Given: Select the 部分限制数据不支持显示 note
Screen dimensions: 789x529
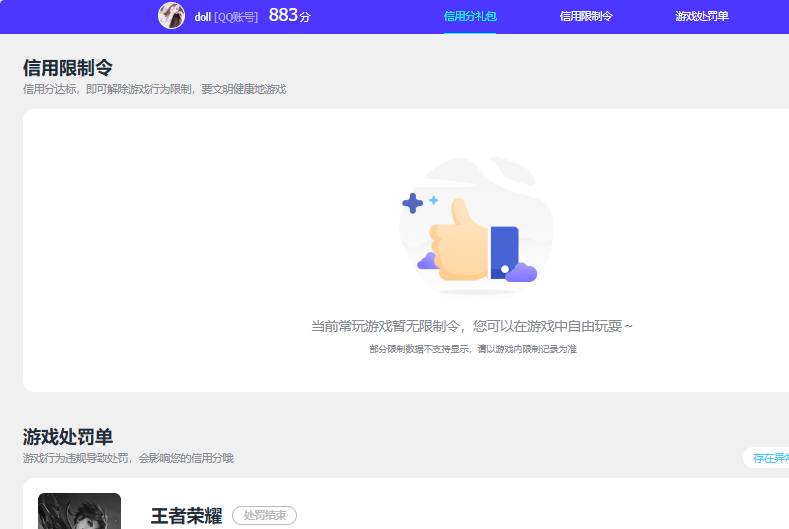Looking at the screenshot, I should [x=472, y=349].
